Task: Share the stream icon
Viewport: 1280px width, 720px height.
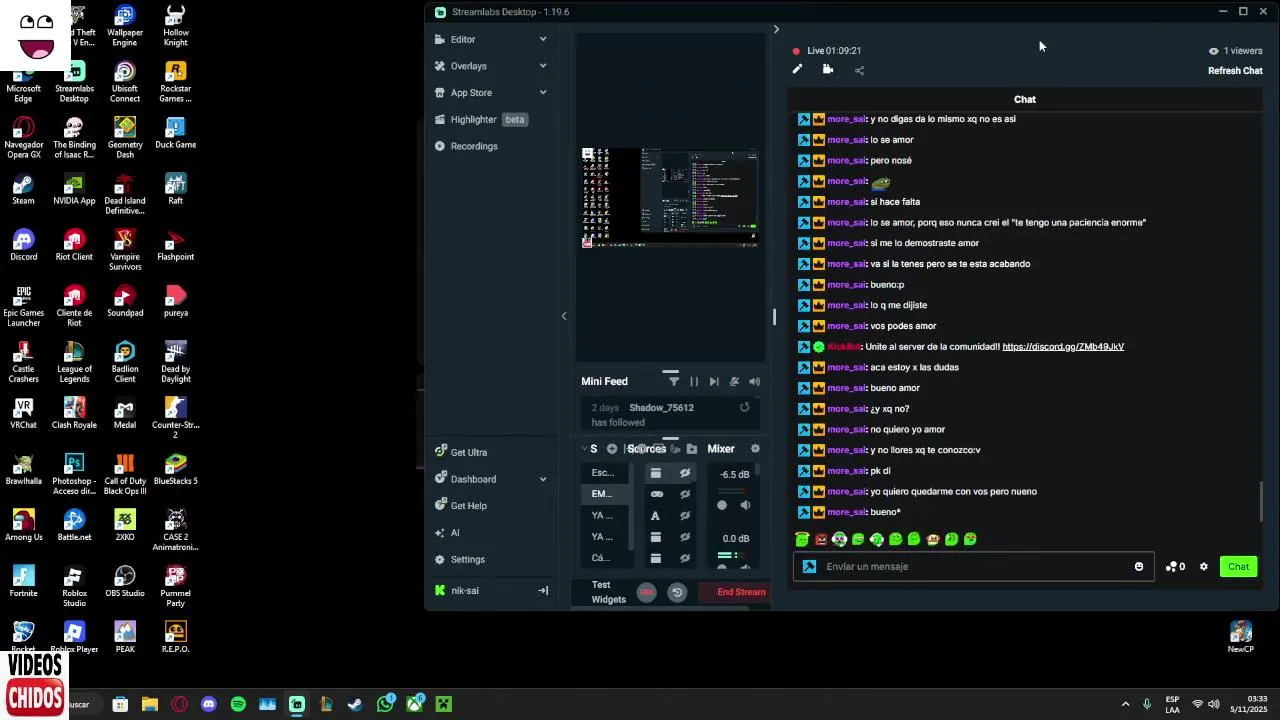Action: [x=859, y=70]
